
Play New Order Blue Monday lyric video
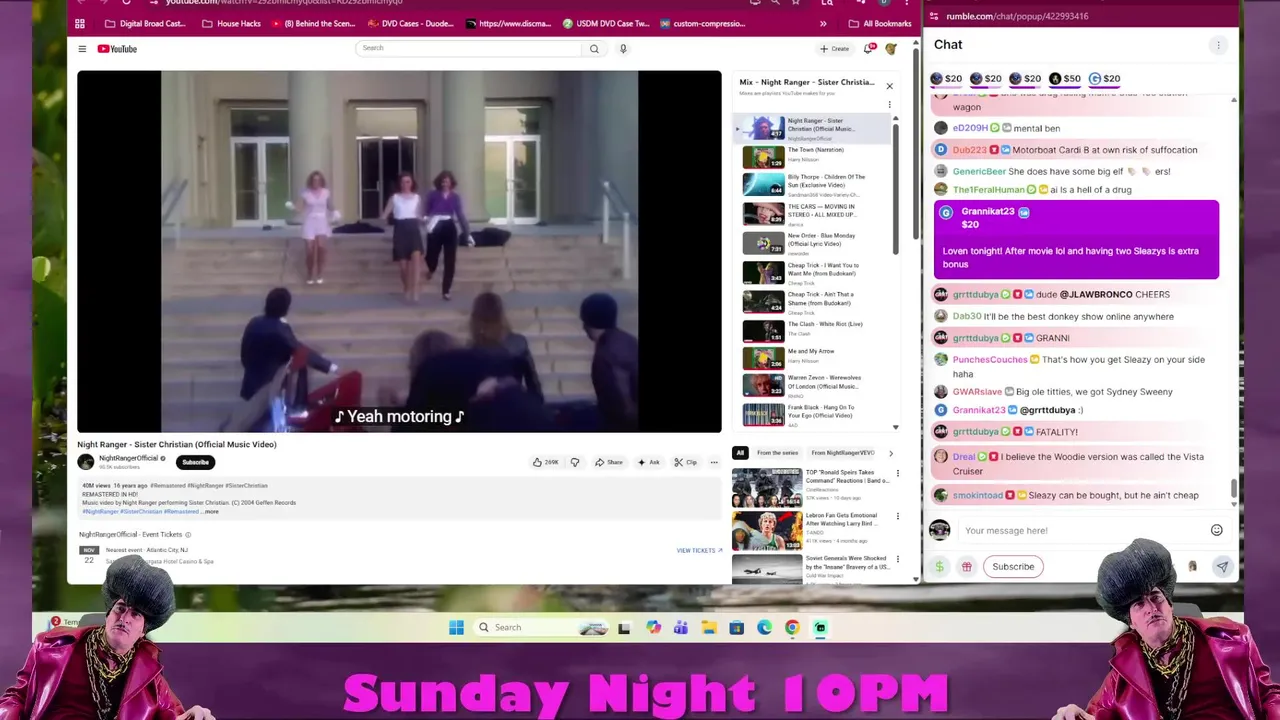pyautogui.click(x=812, y=243)
